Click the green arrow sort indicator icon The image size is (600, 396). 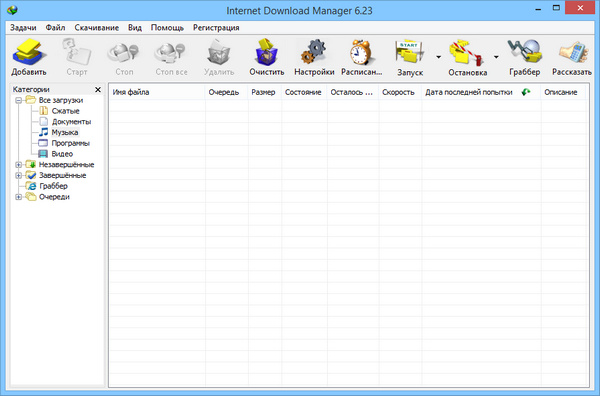coord(526,92)
